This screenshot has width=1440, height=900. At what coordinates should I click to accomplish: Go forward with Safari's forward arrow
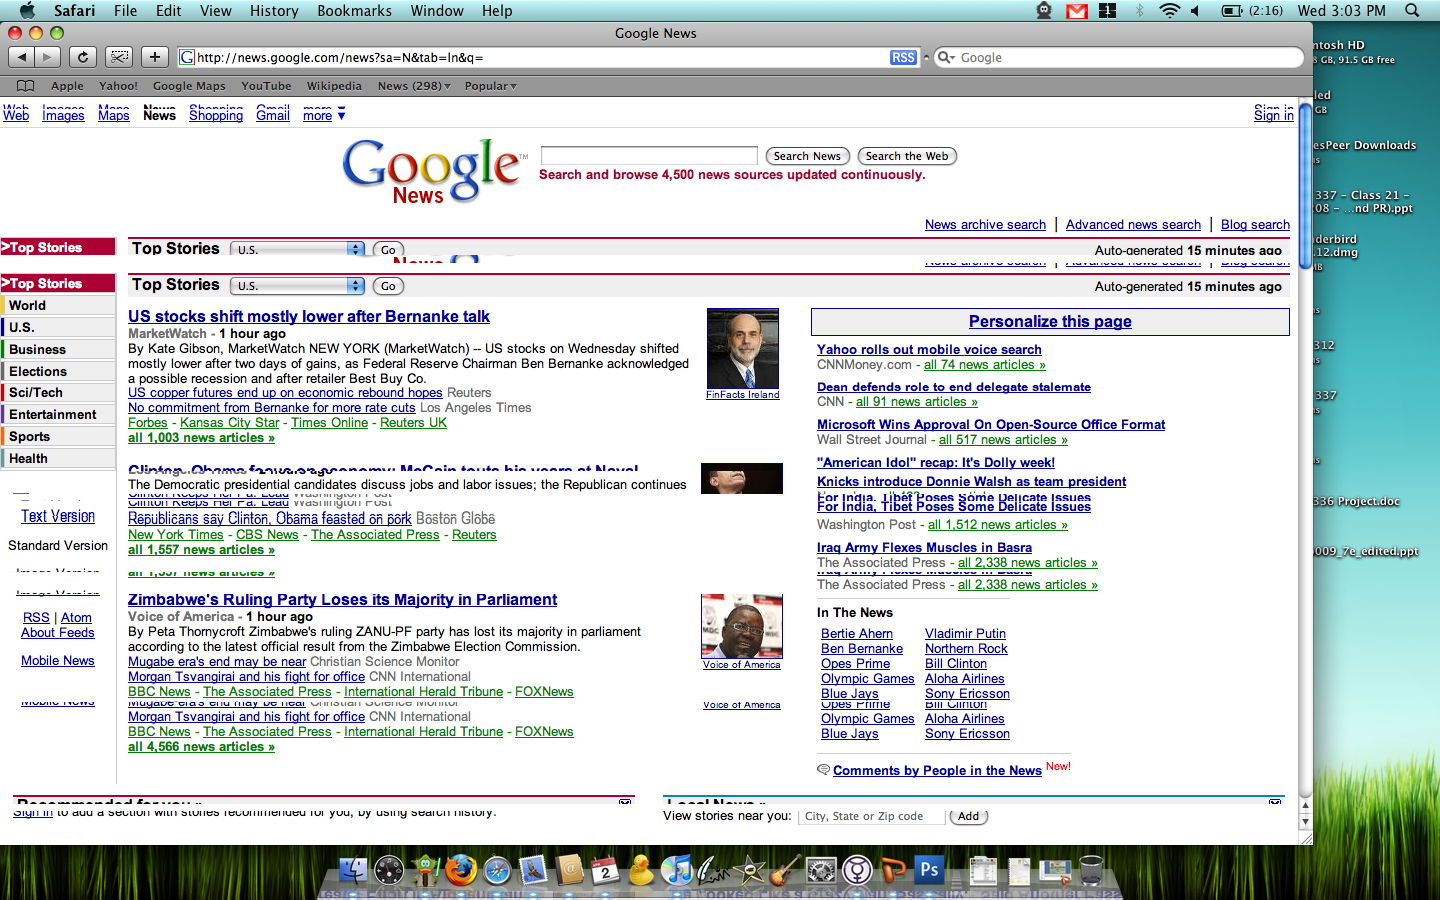47,57
